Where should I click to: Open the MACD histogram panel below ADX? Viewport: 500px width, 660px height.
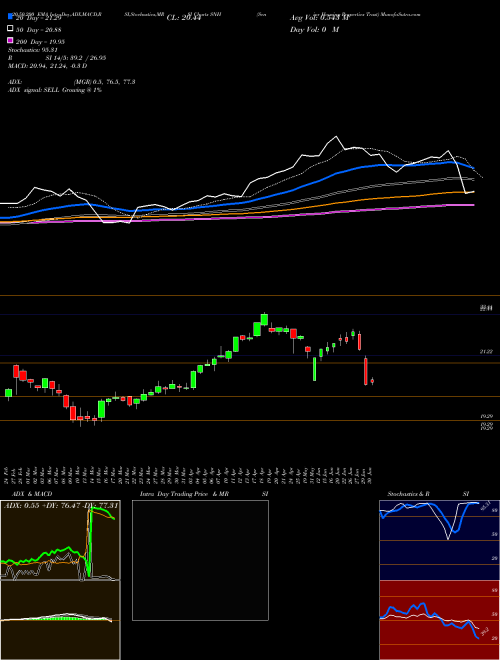point(60,620)
